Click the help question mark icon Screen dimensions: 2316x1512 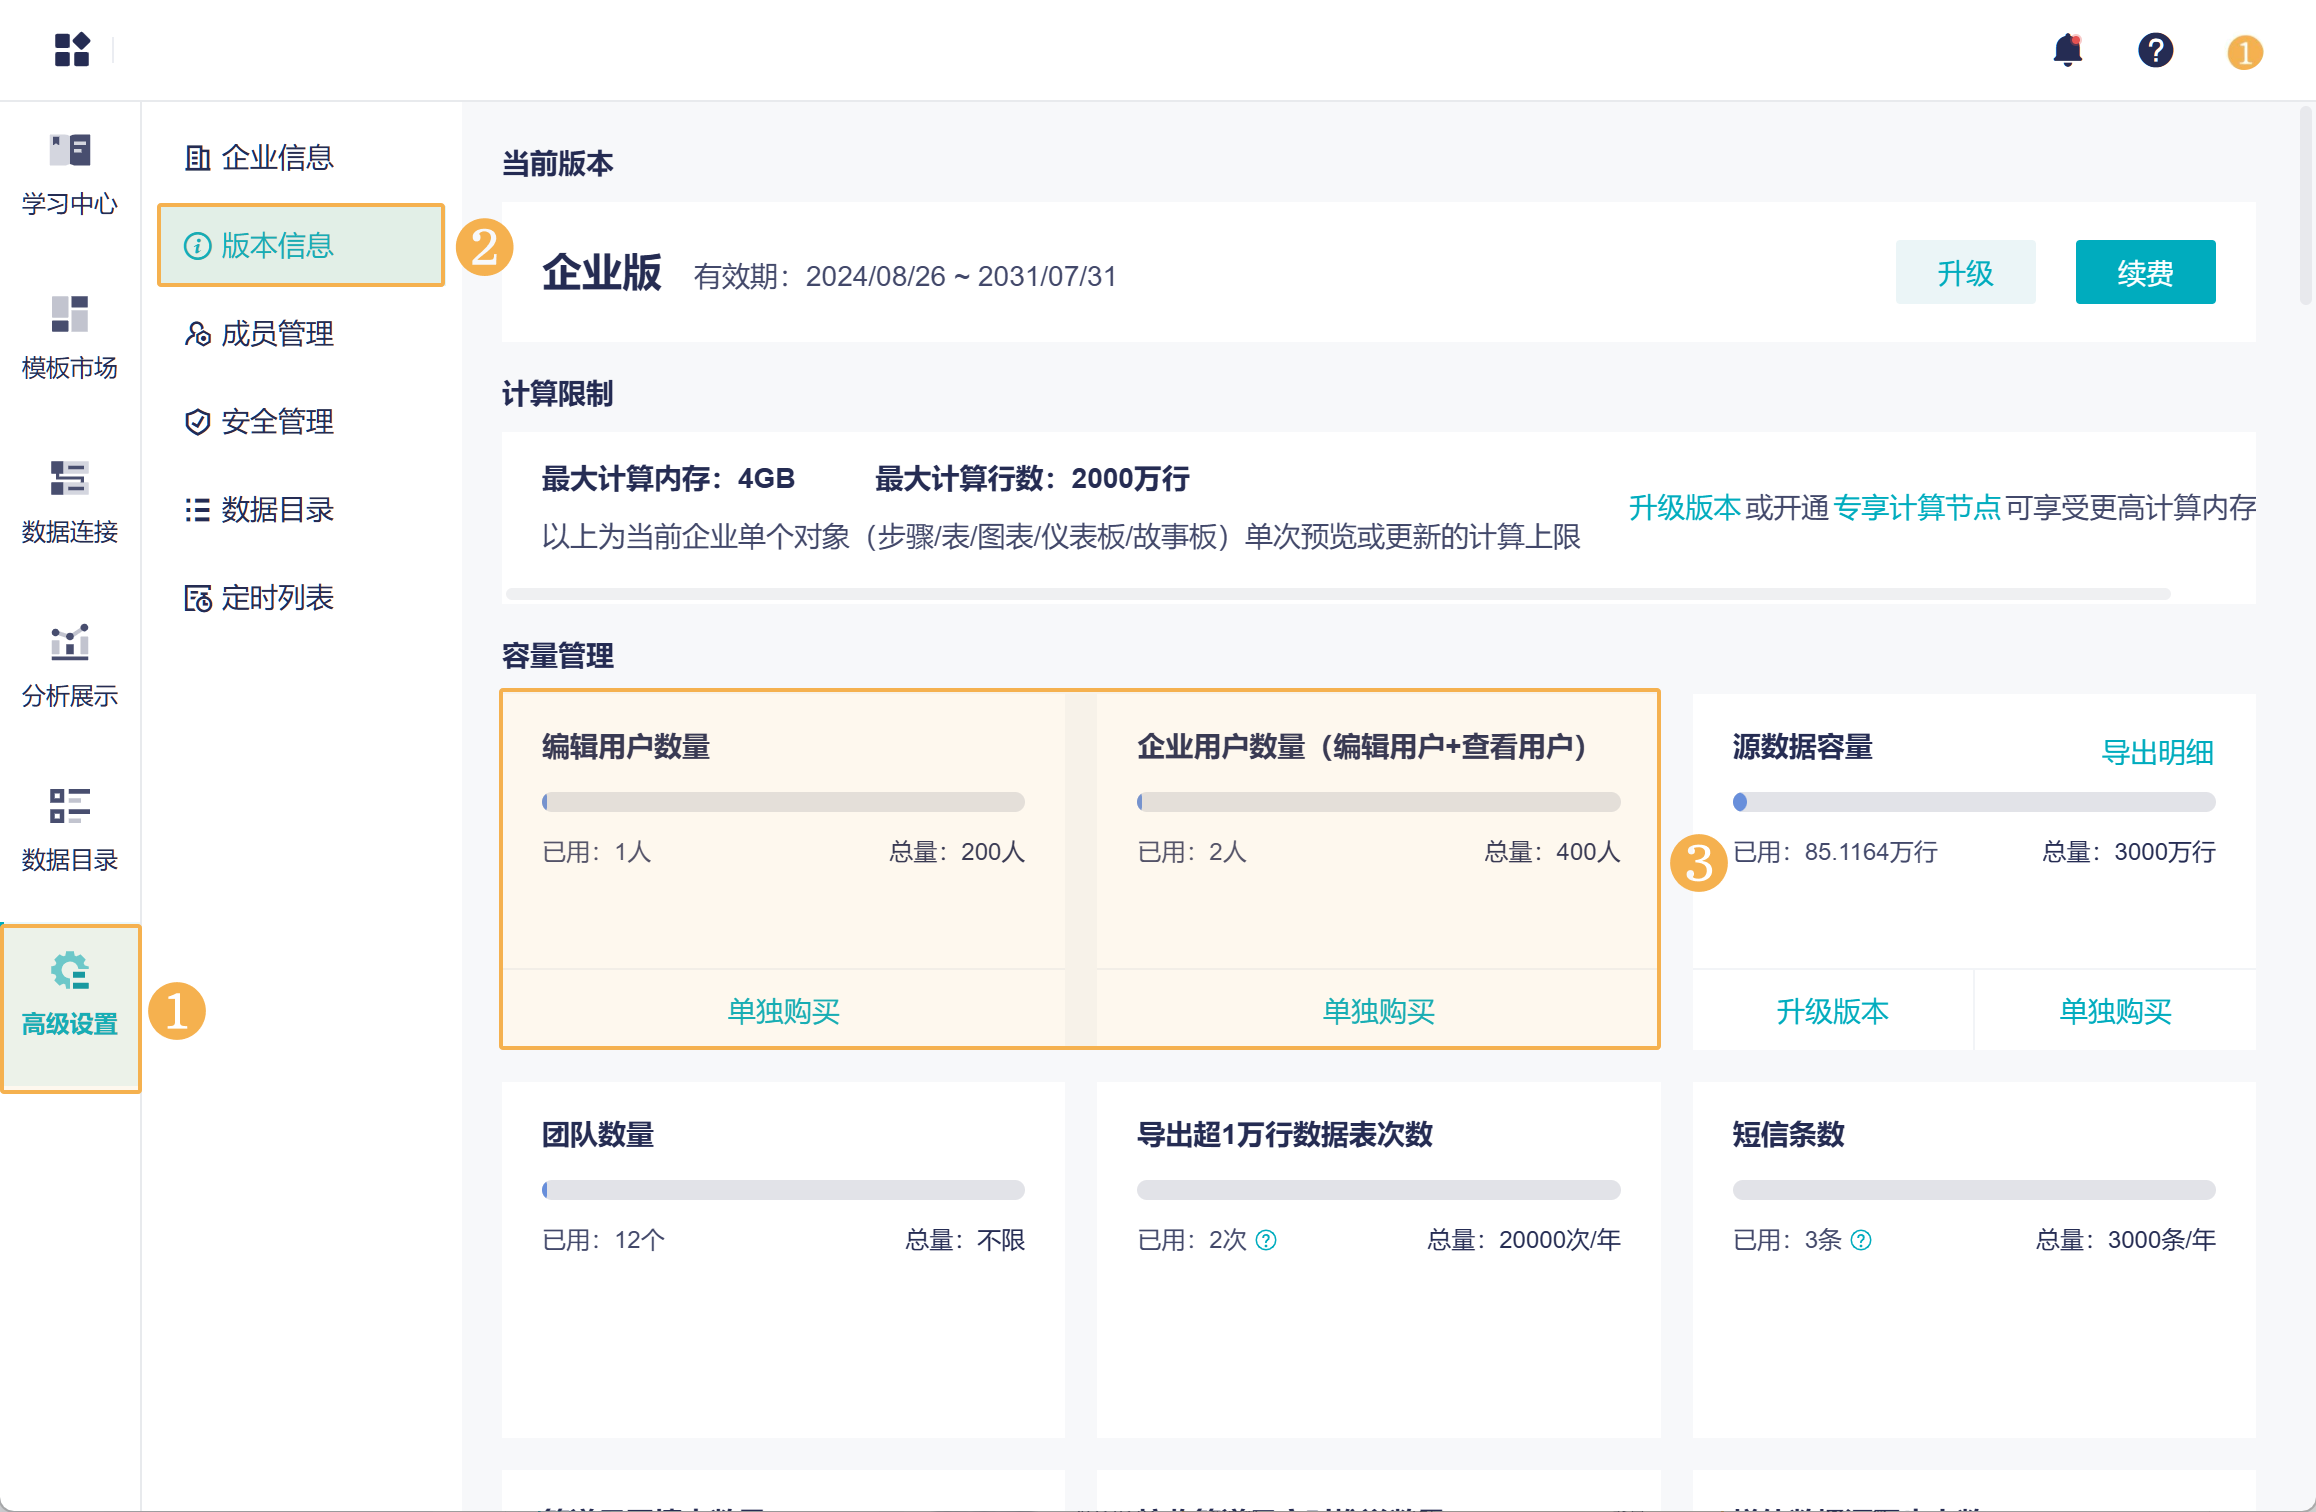tap(2155, 50)
